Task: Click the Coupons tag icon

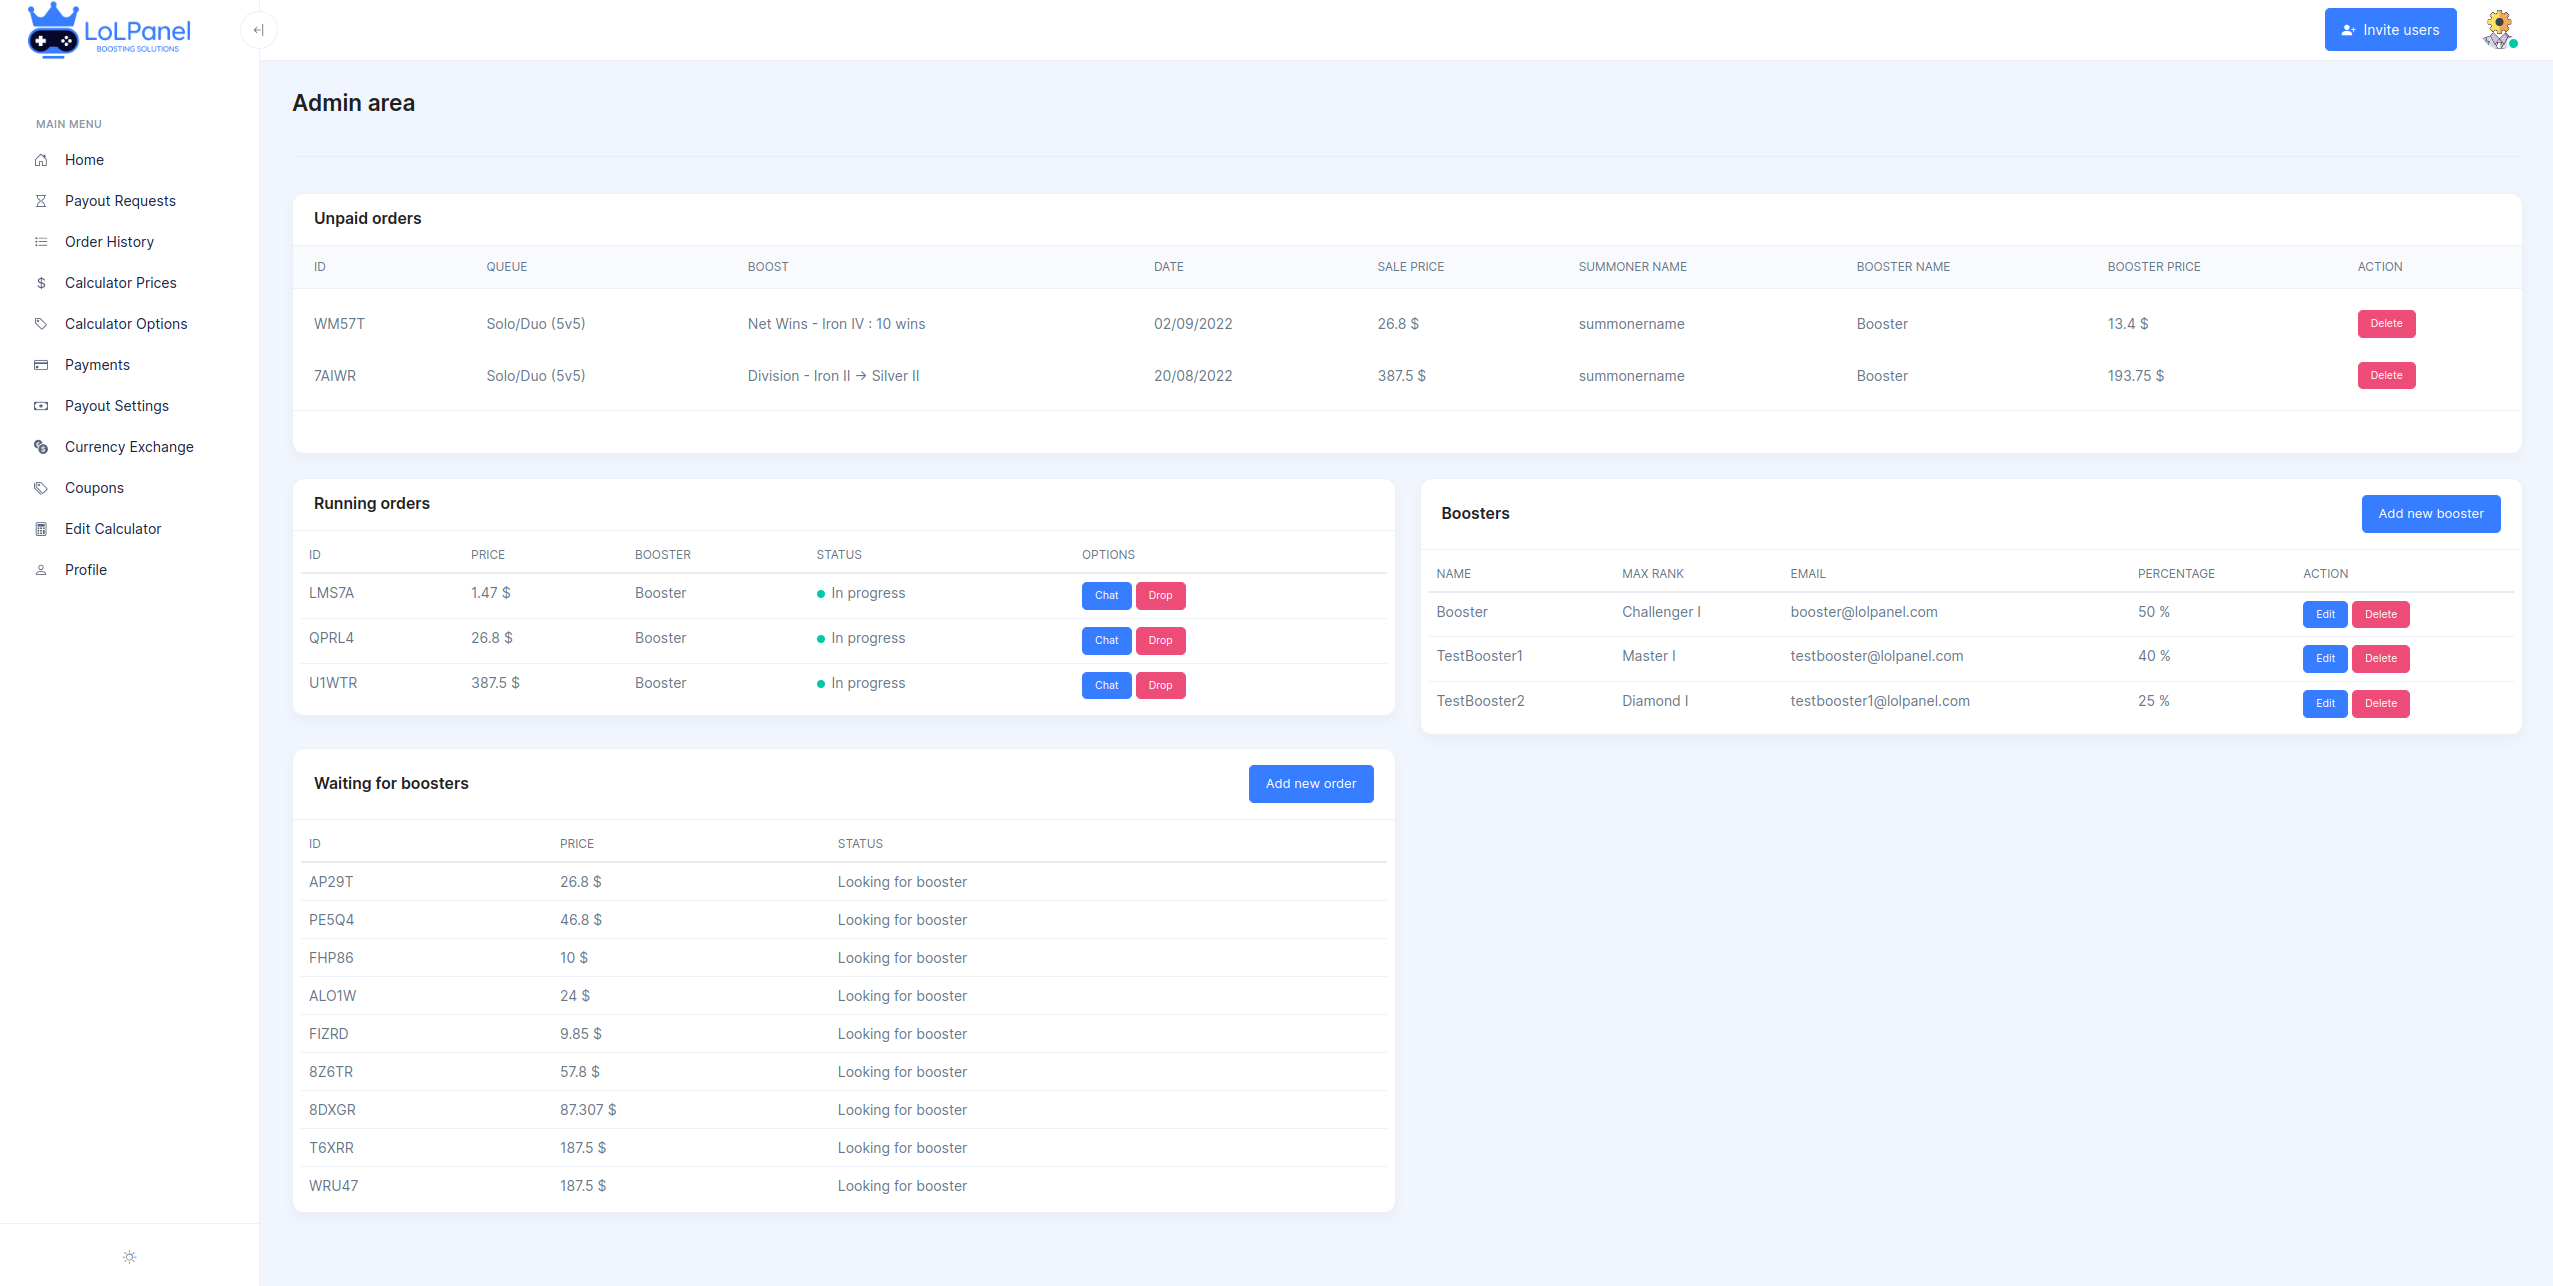Action: tap(41, 488)
